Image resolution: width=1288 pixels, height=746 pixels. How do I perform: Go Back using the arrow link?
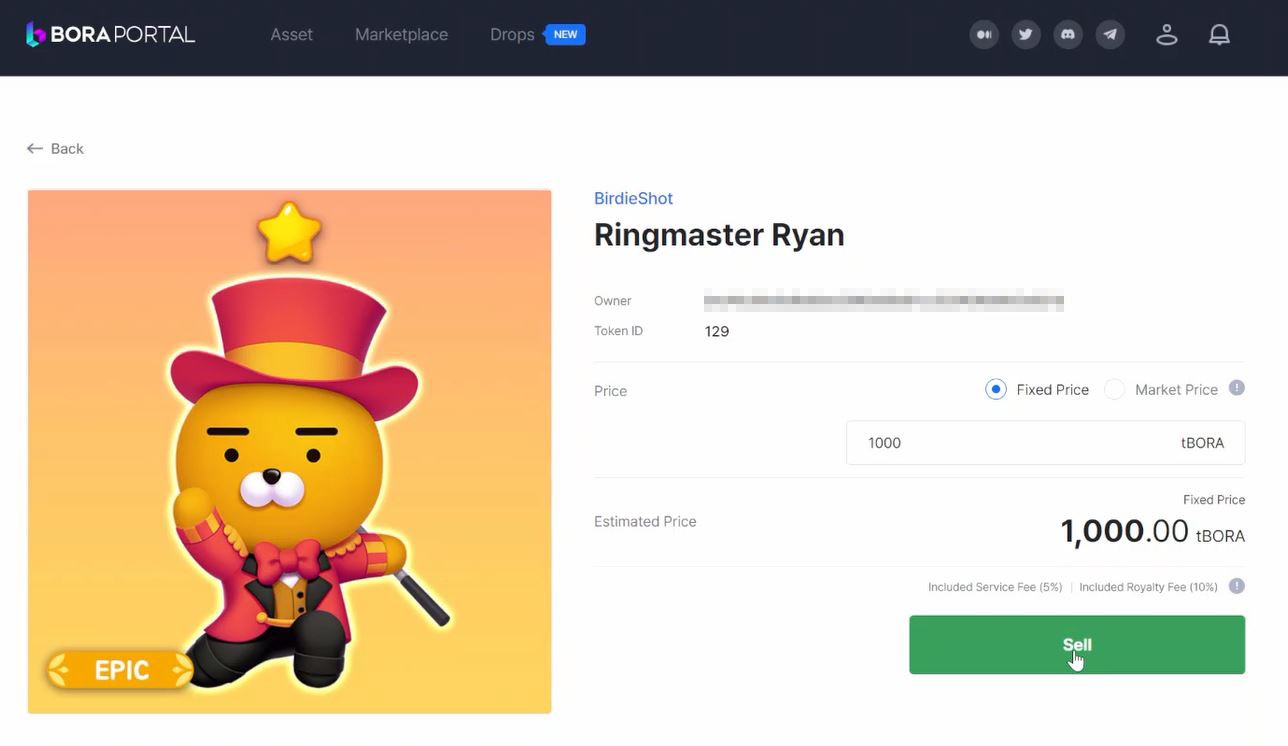point(55,148)
